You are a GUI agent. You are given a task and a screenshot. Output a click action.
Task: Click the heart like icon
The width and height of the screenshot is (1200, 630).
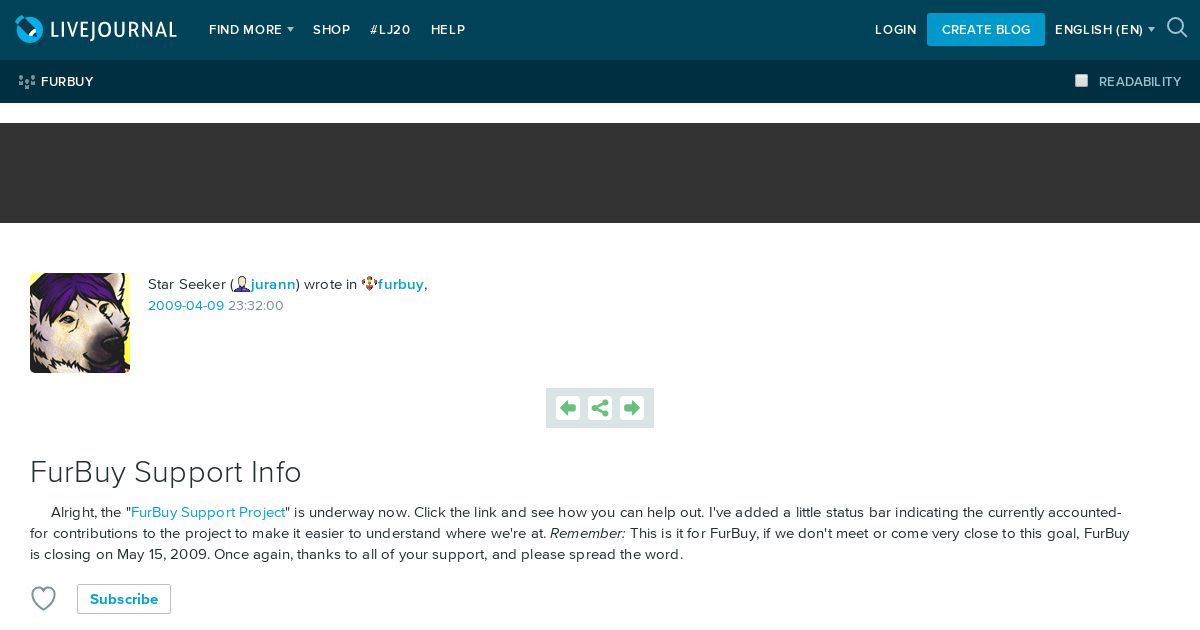43,598
